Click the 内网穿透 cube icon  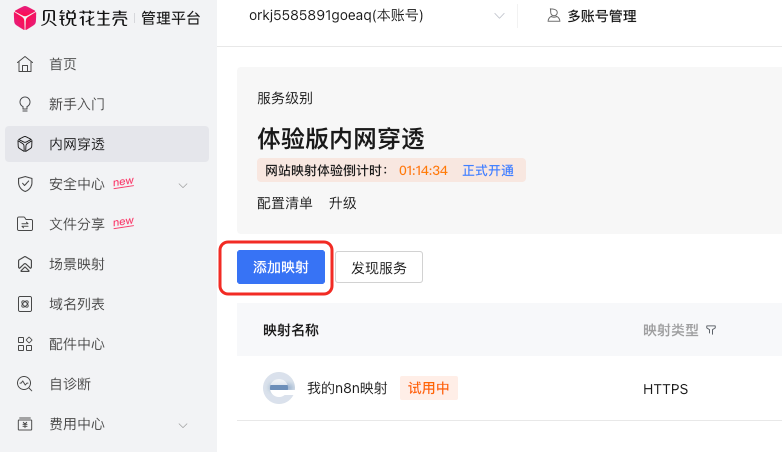coord(25,144)
